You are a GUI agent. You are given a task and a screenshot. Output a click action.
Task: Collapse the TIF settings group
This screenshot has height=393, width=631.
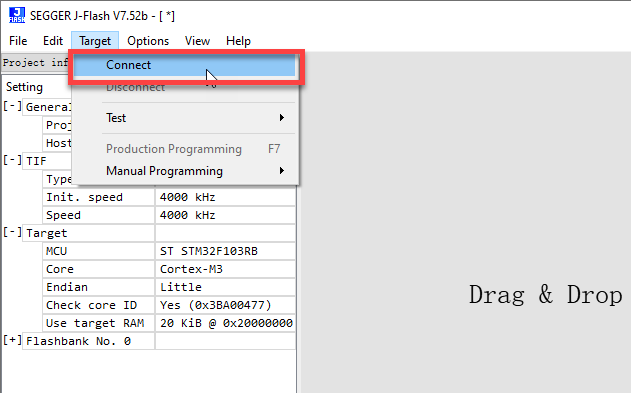pyautogui.click(x=12, y=160)
